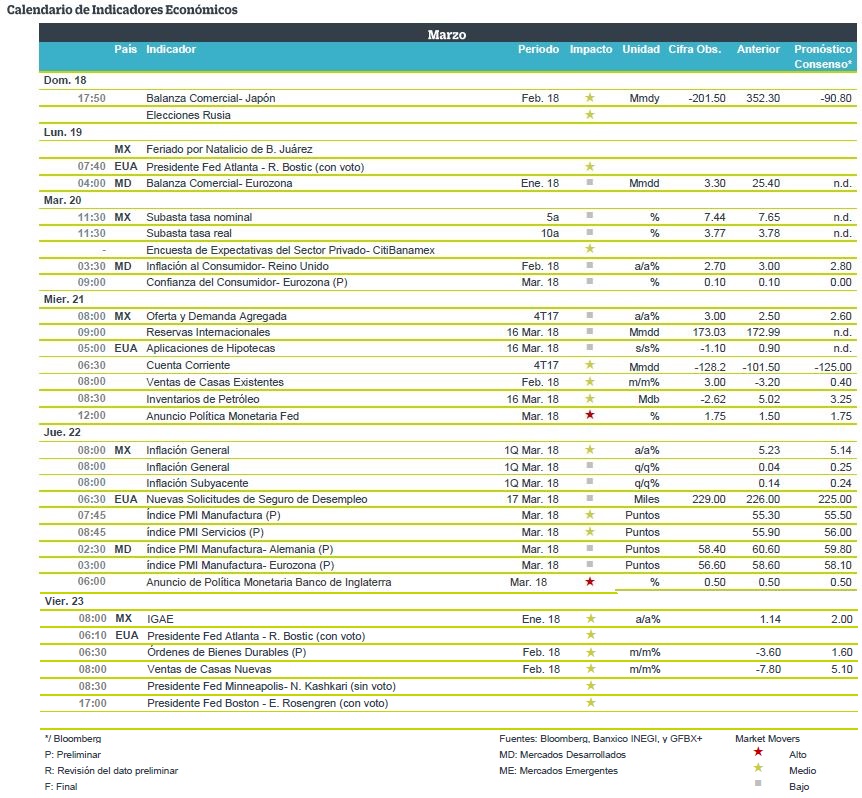
Task: Click the gray Bajo square in the legend
Action: 758,783
